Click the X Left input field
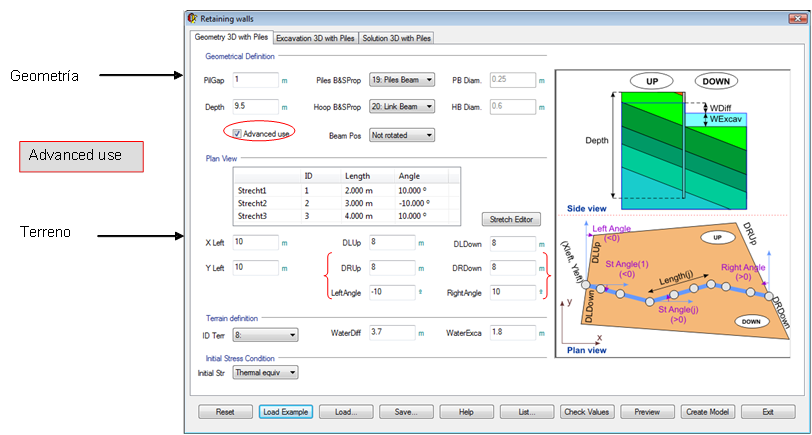This screenshot has width=812, height=435. pyautogui.click(x=256, y=242)
